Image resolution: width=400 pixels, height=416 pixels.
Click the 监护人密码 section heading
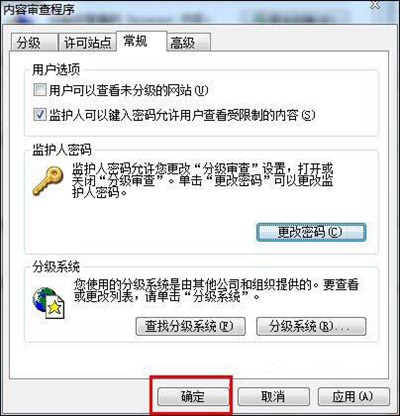coord(62,150)
